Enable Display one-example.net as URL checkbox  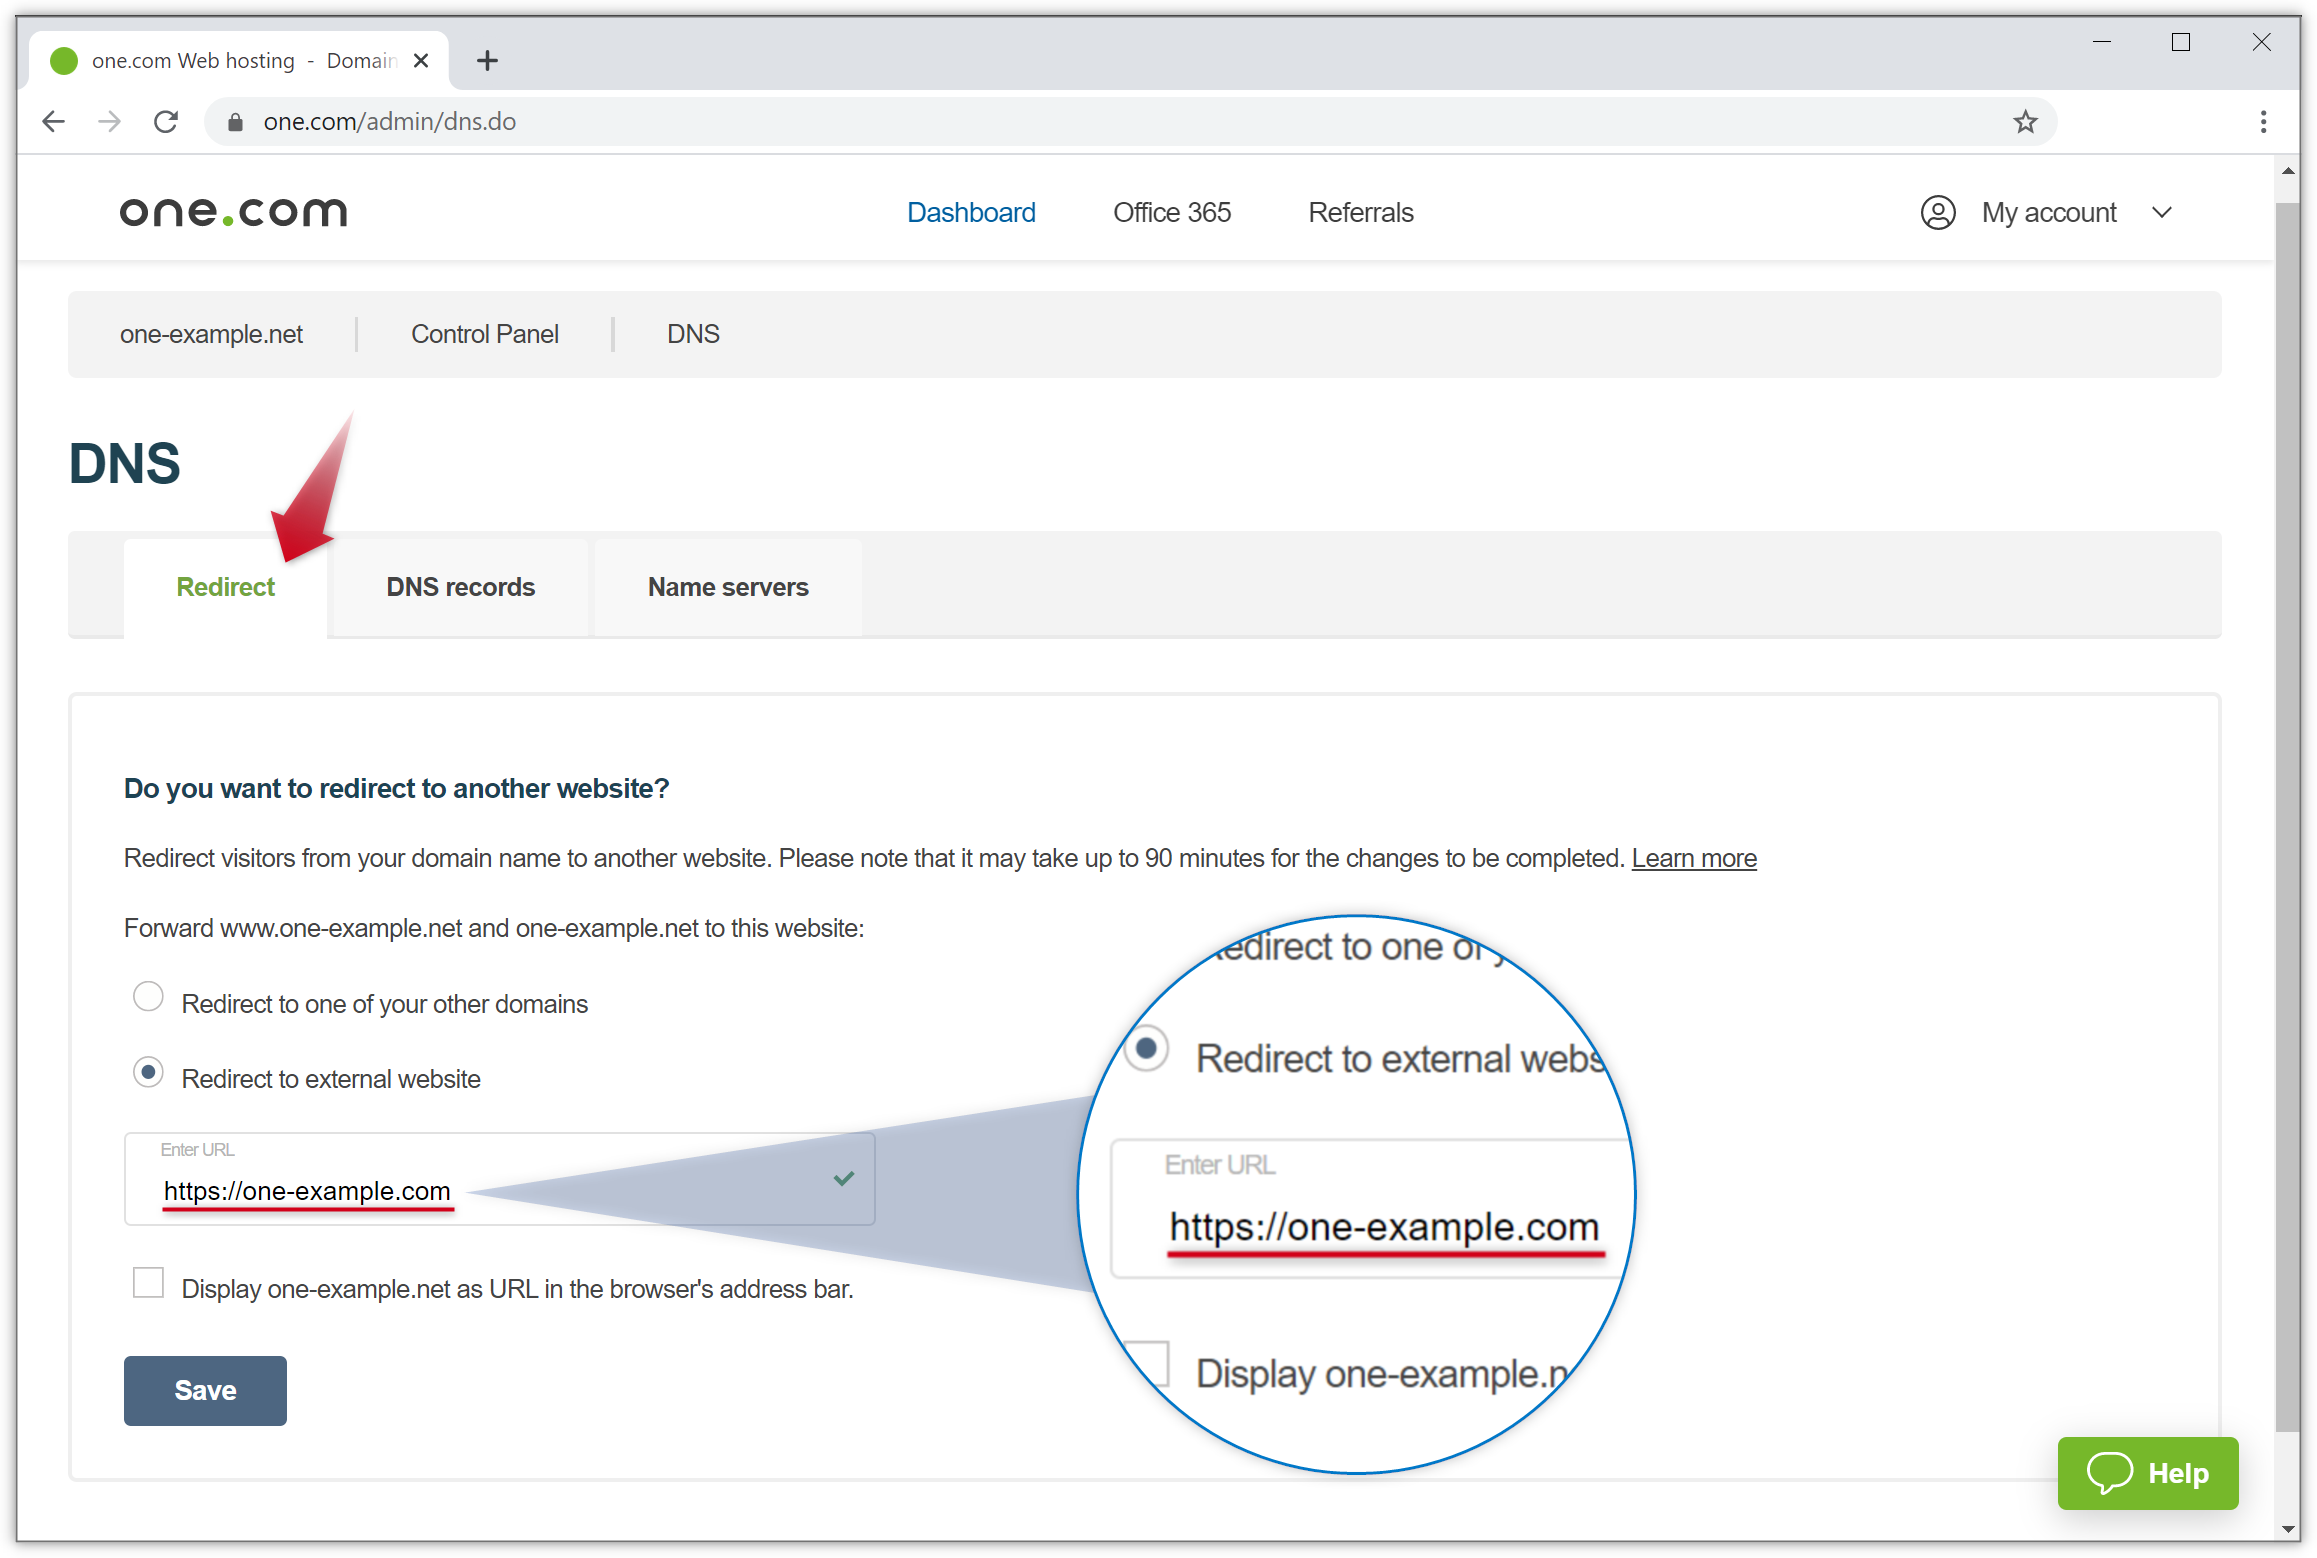pyautogui.click(x=149, y=1285)
